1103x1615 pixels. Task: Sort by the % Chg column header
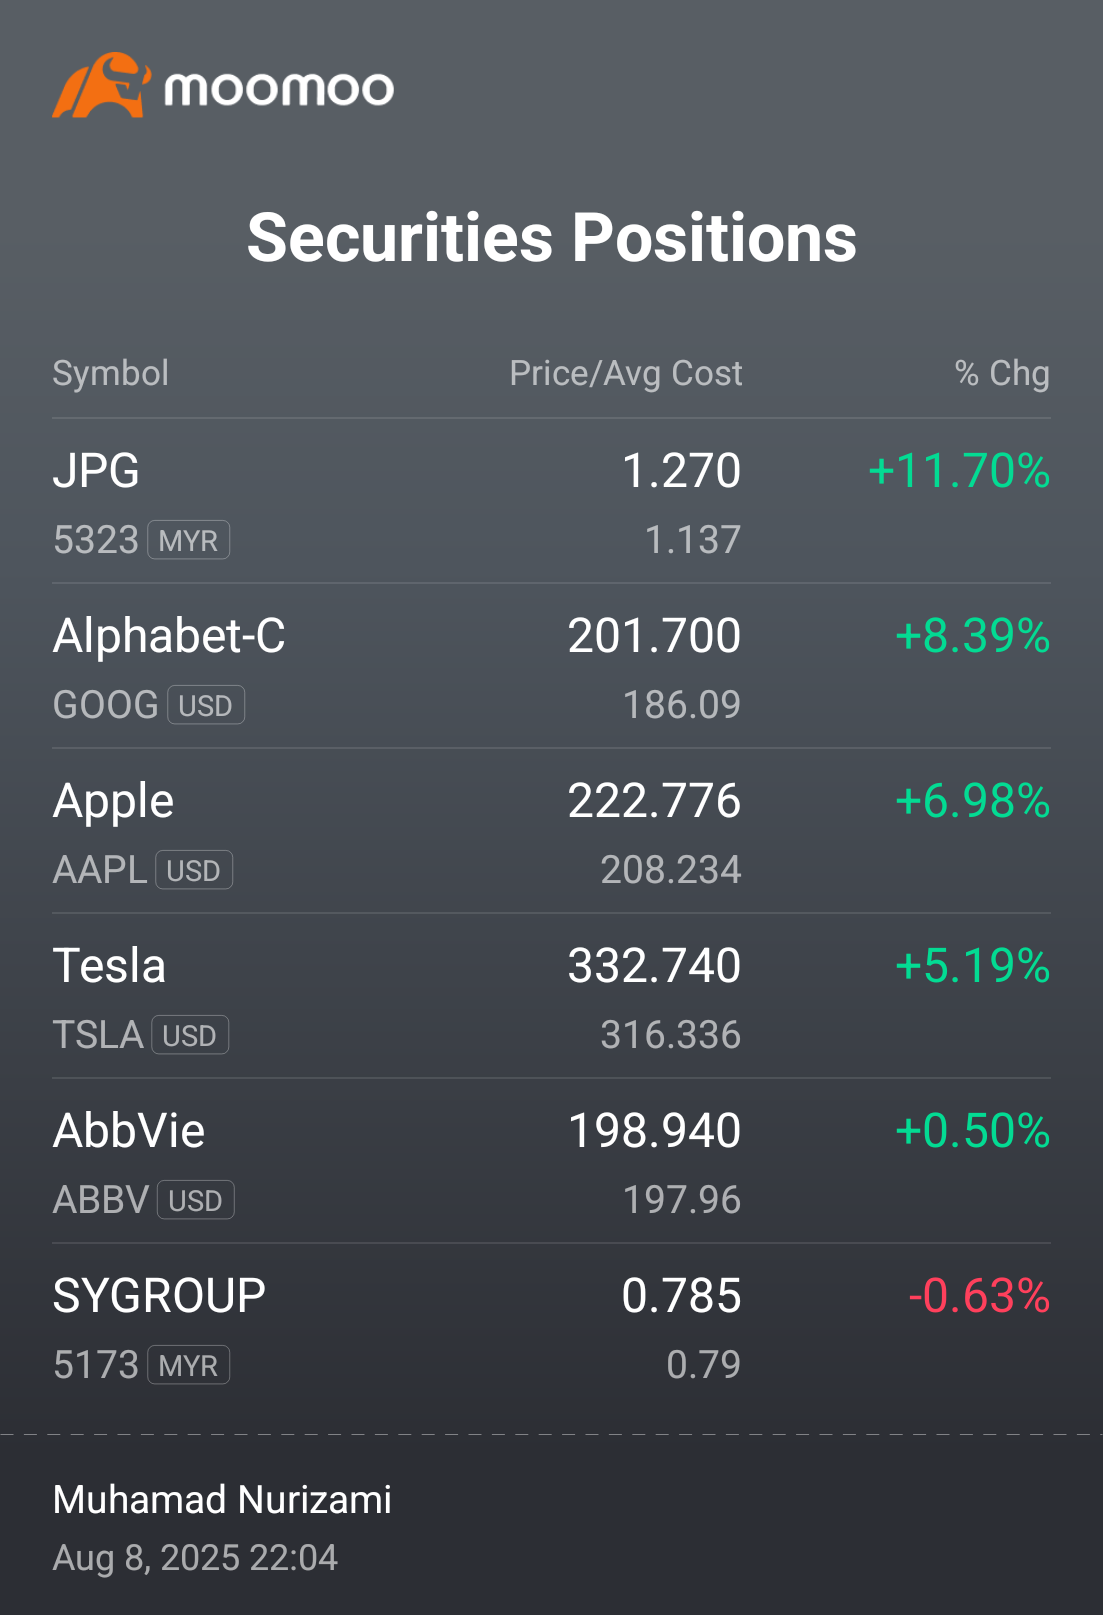tap(1002, 373)
